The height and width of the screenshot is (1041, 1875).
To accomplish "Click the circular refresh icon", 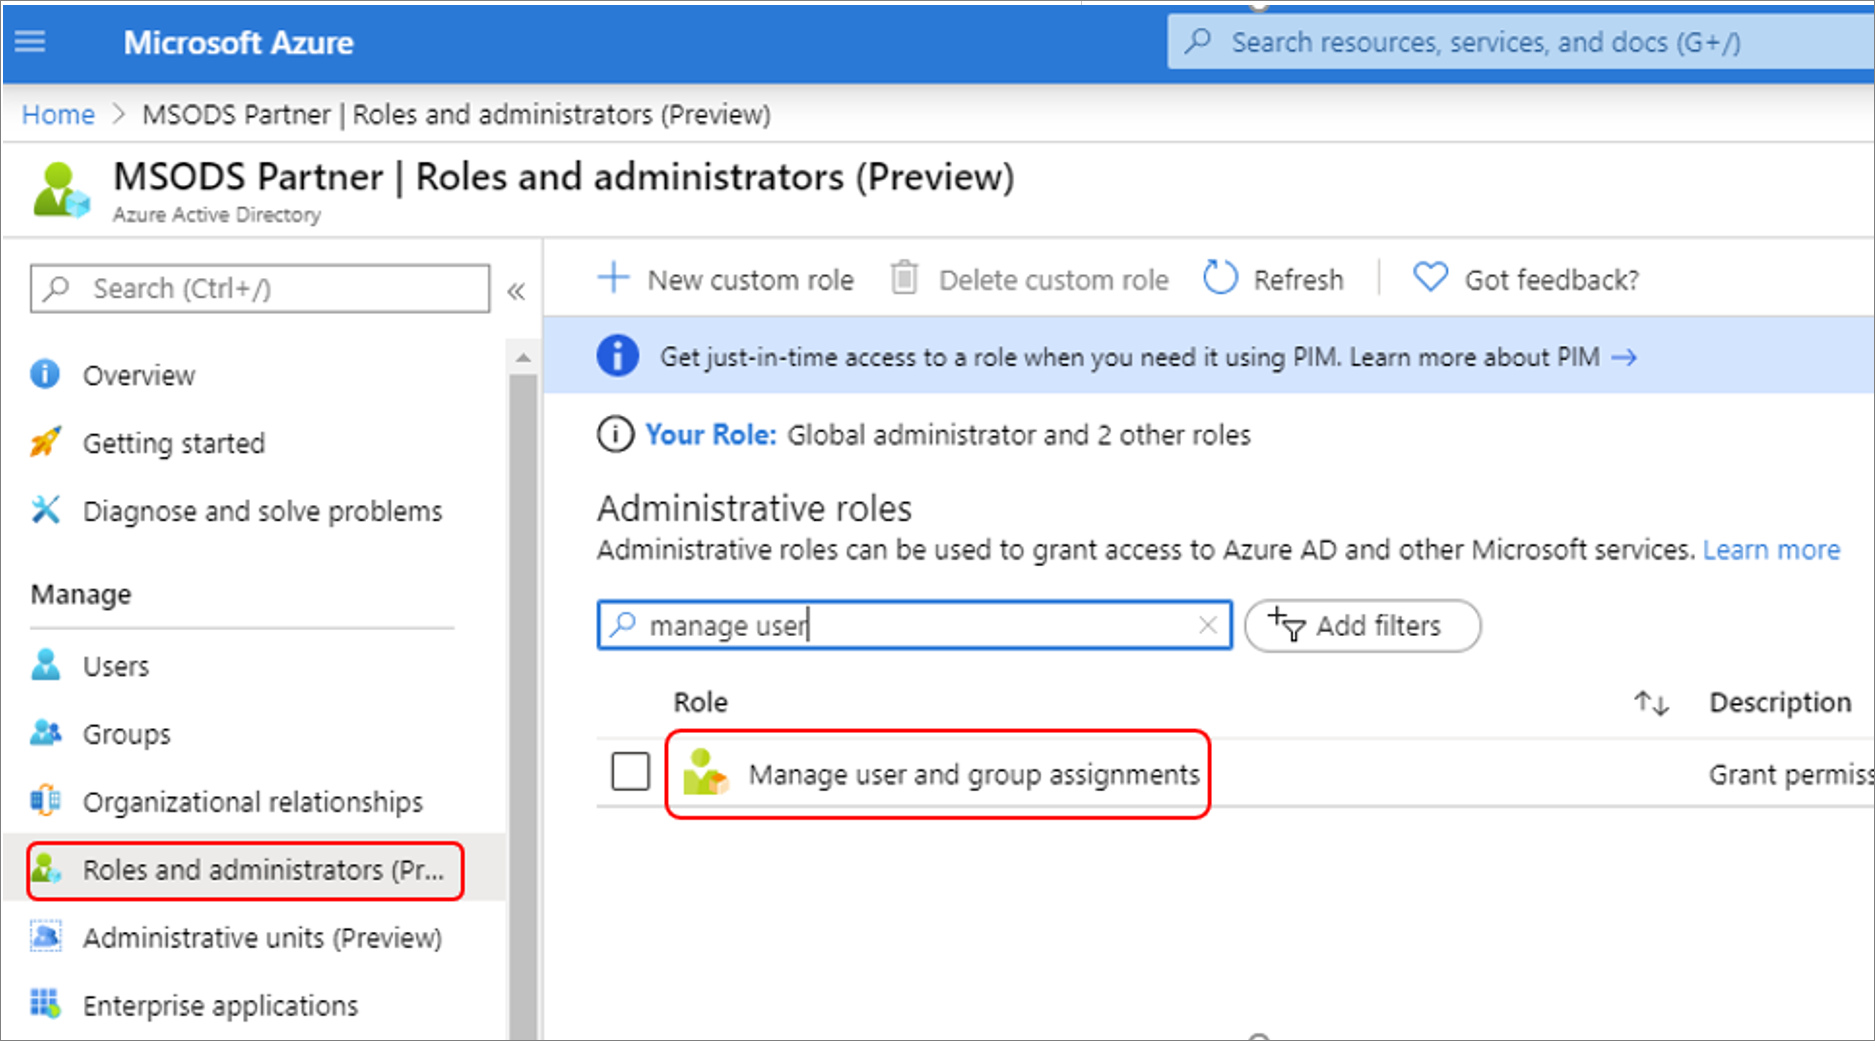I will [x=1220, y=278].
